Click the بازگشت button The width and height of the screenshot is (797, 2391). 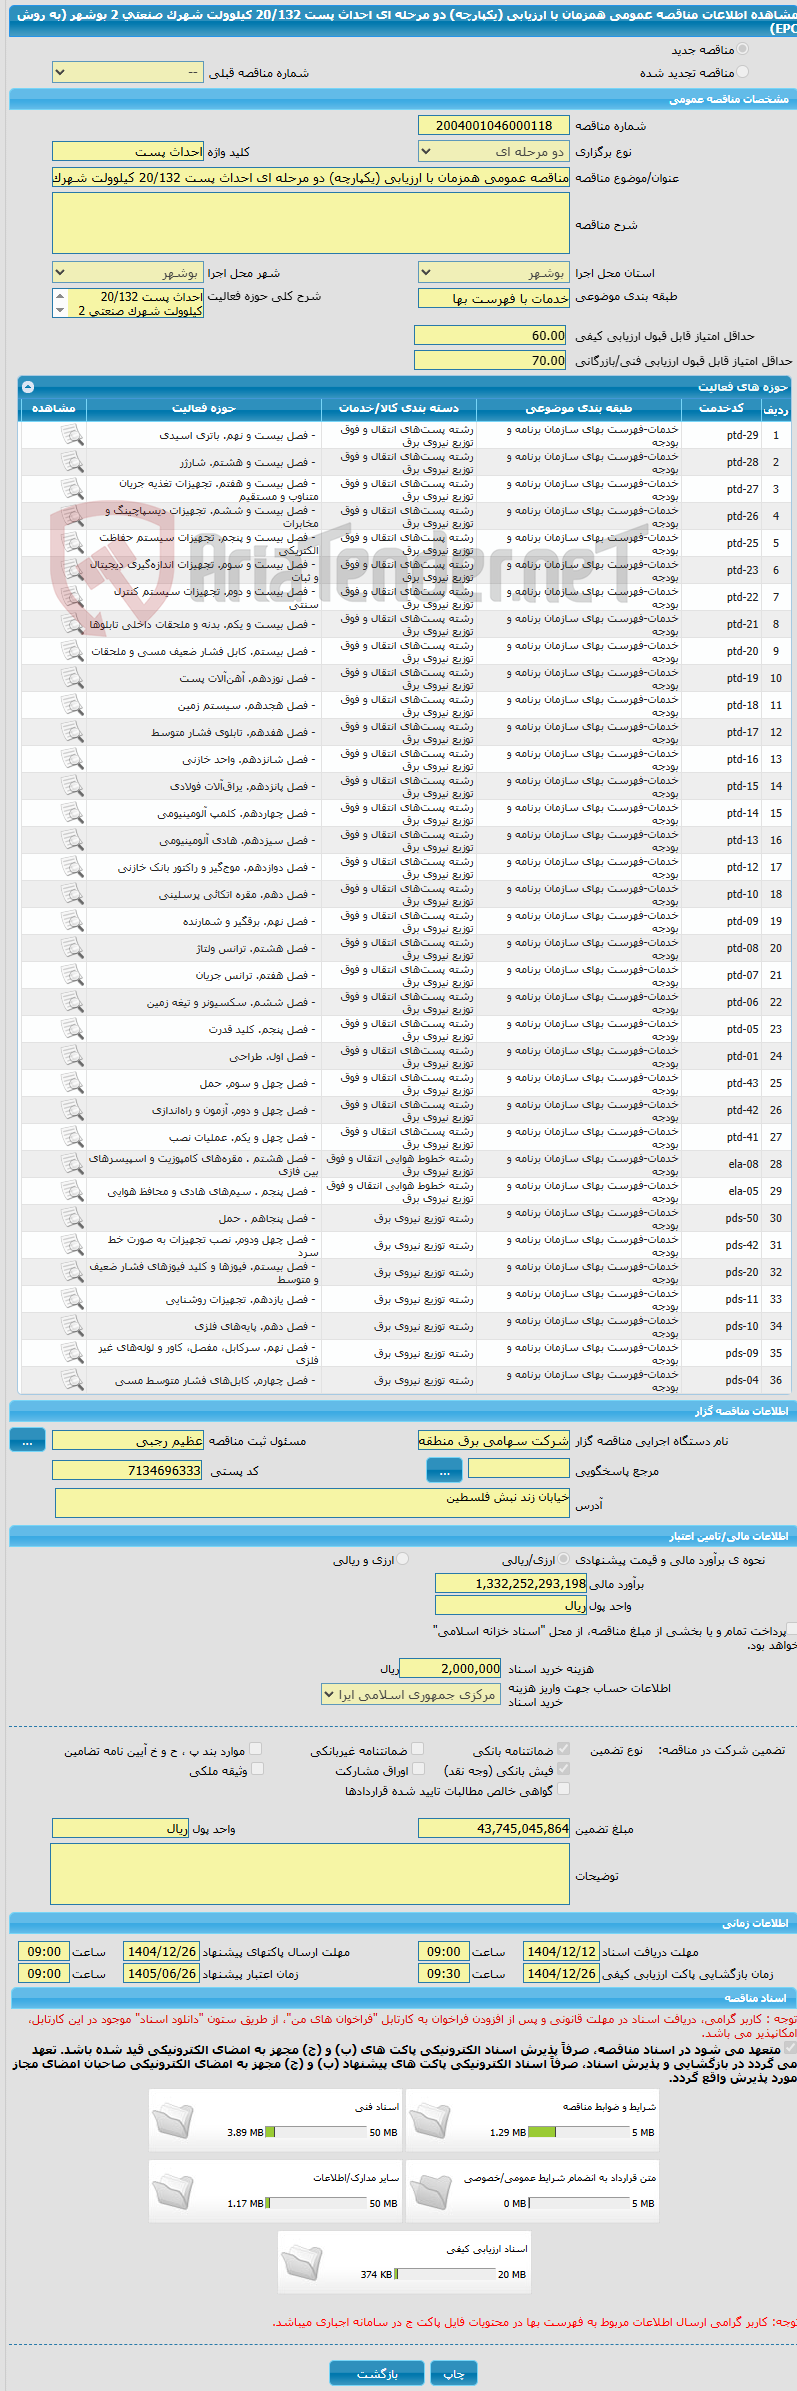[x=377, y=2374]
